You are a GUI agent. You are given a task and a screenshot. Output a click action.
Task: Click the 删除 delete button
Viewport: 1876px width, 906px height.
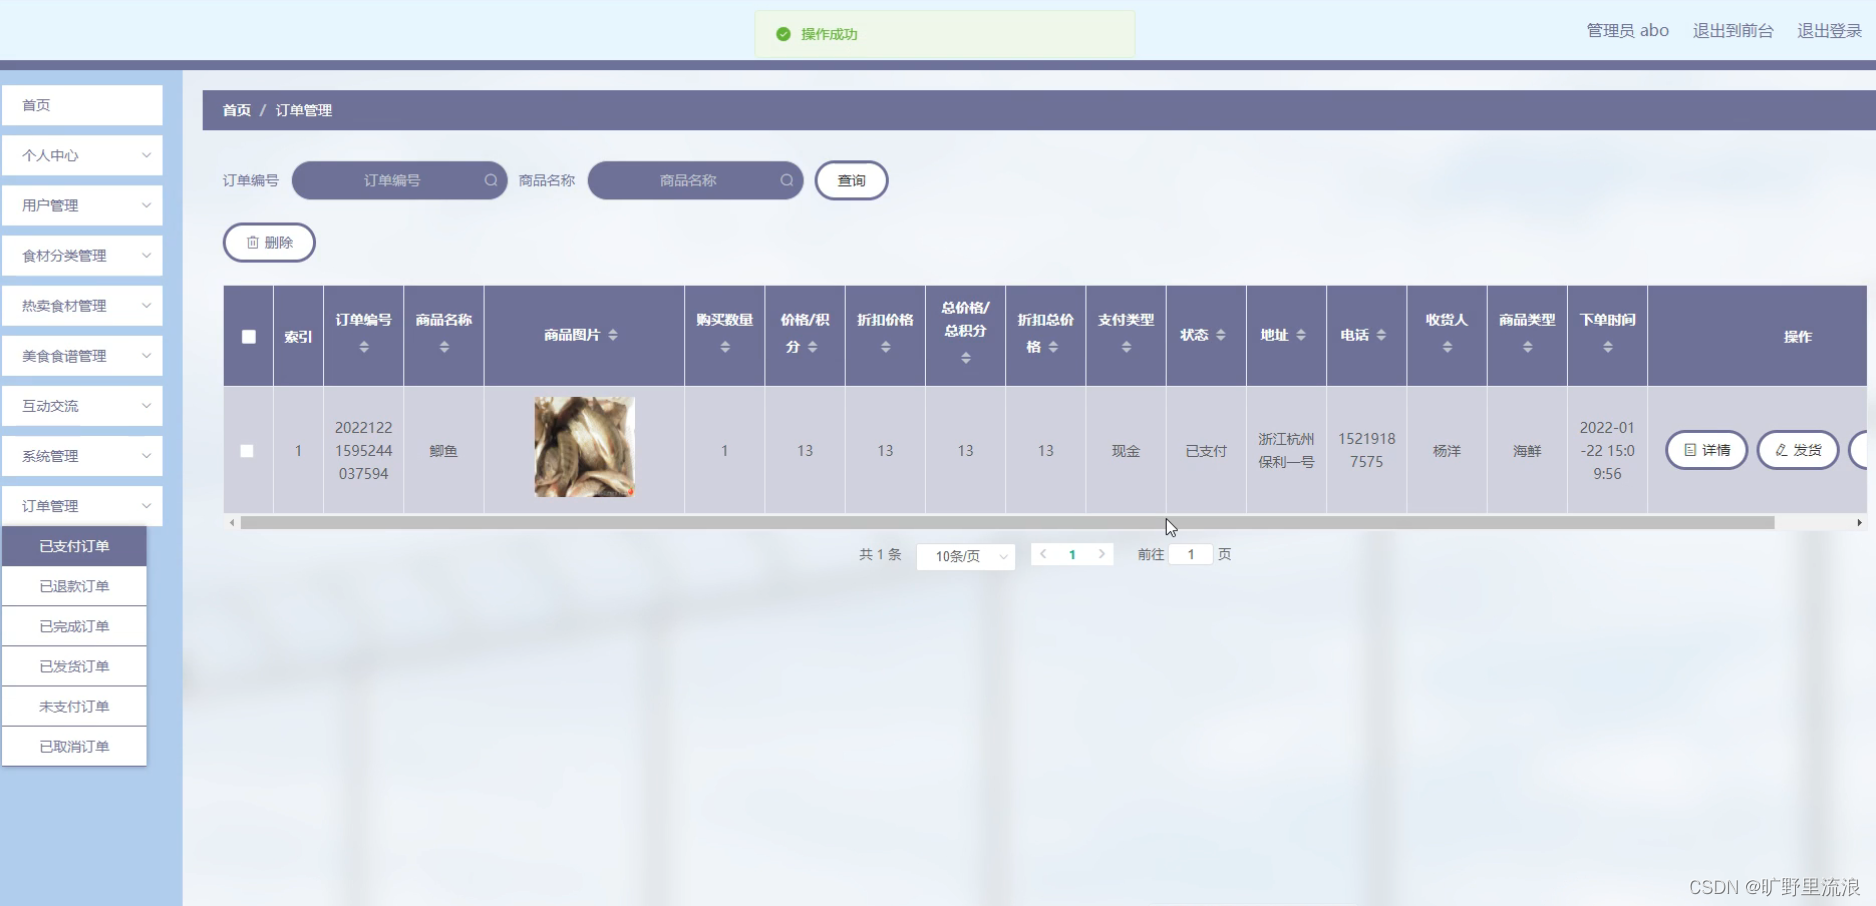(269, 242)
